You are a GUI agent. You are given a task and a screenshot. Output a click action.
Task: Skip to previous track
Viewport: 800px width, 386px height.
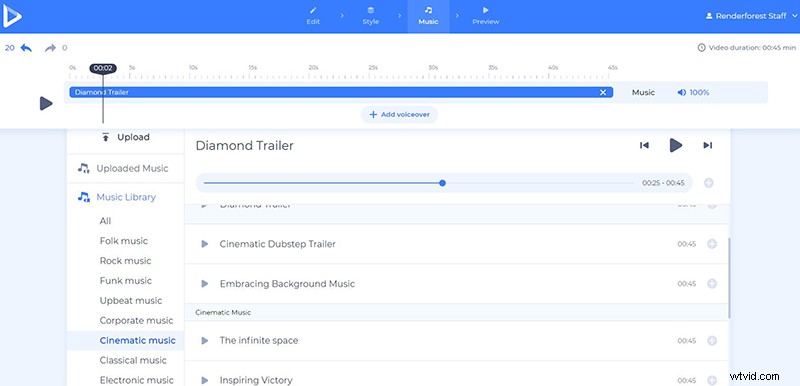click(644, 145)
